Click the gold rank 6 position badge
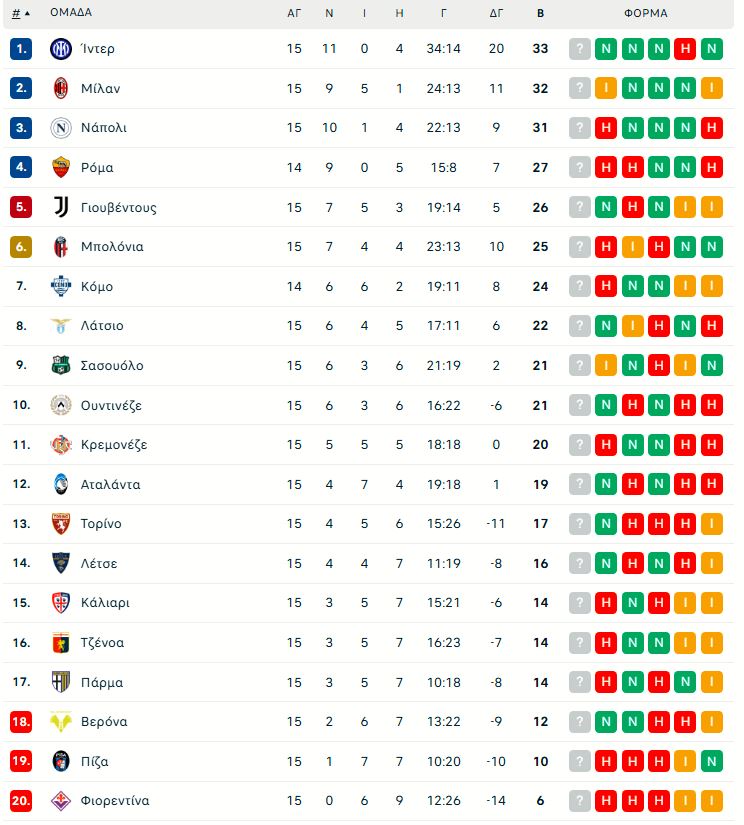This screenshot has width=744, height=825. tap(22, 247)
